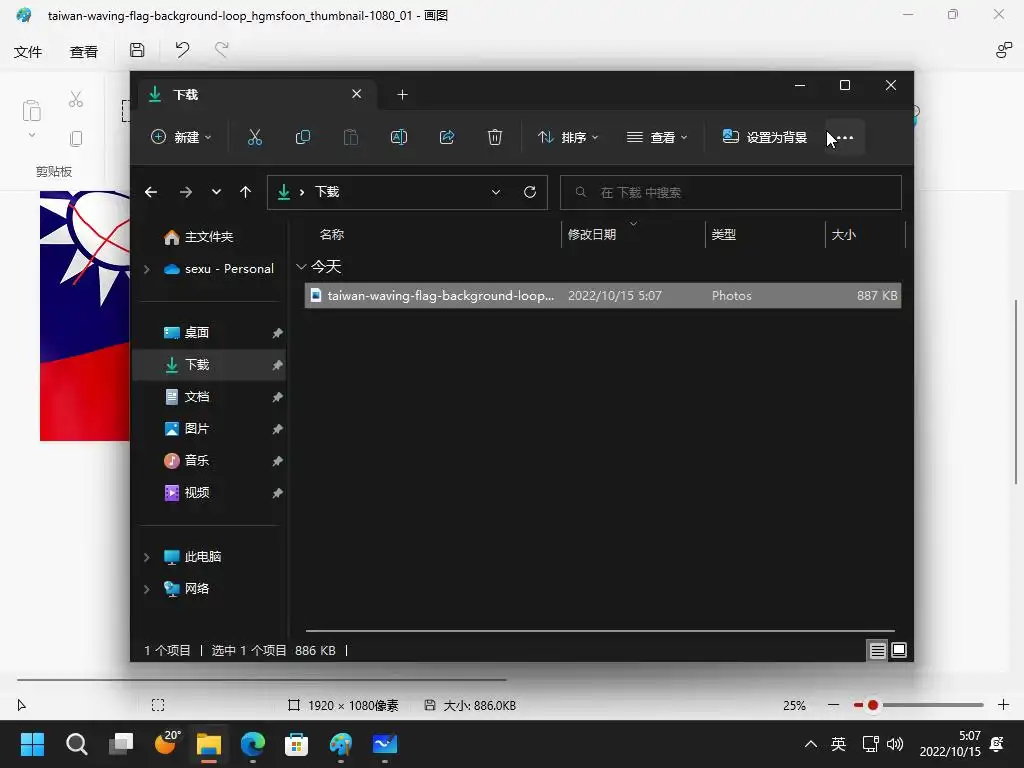
Task: Collapse the 今天 (Today) group
Action: click(x=301, y=266)
